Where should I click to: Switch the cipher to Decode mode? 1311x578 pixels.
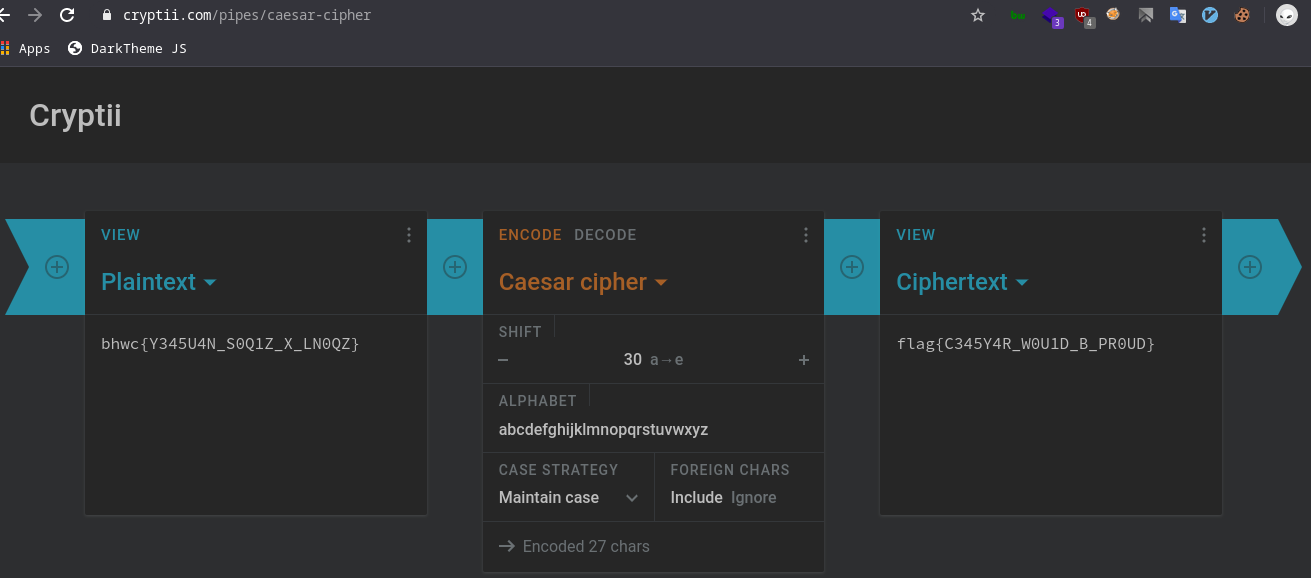[x=605, y=235]
